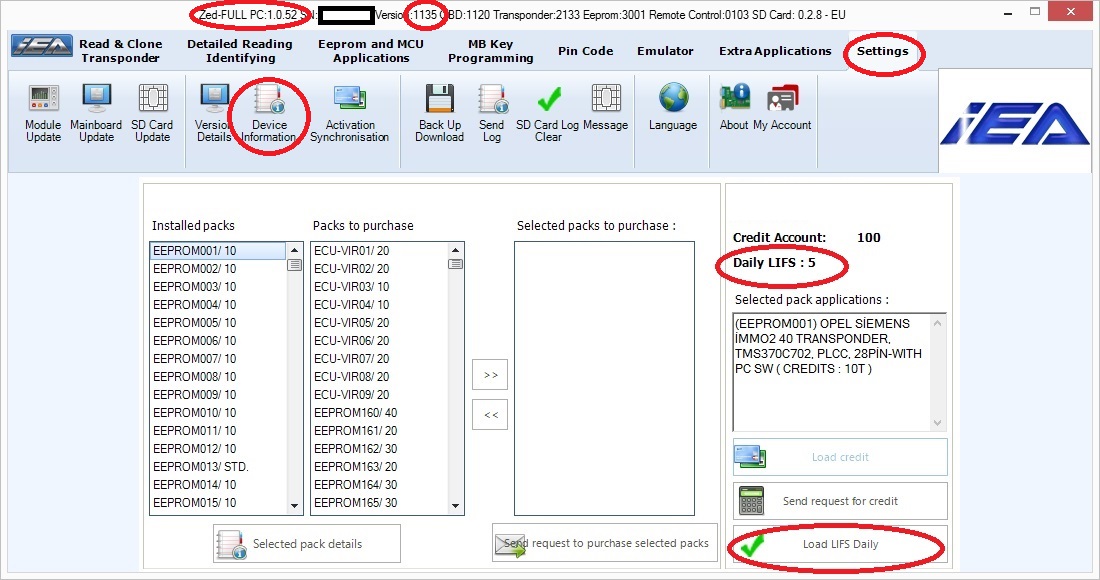Click pack applications box down arrow

pyautogui.click(x=937, y=423)
